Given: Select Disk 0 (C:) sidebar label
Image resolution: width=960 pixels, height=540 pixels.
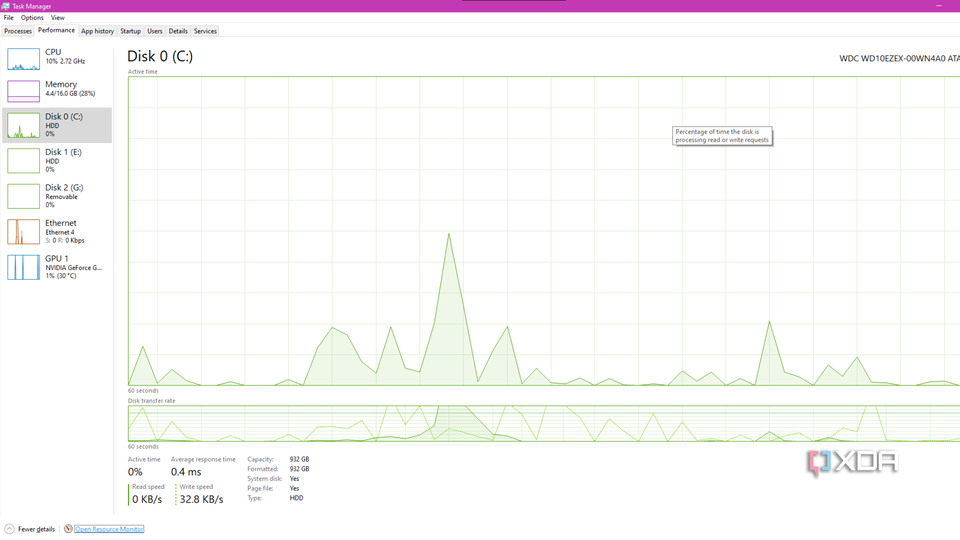Looking at the screenshot, I should coord(64,116).
